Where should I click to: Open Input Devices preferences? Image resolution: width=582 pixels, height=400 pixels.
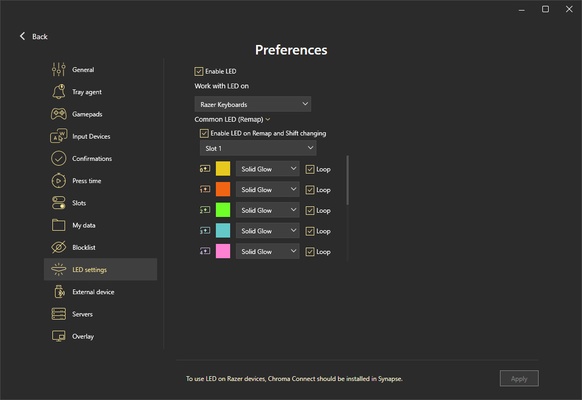tap(100, 136)
